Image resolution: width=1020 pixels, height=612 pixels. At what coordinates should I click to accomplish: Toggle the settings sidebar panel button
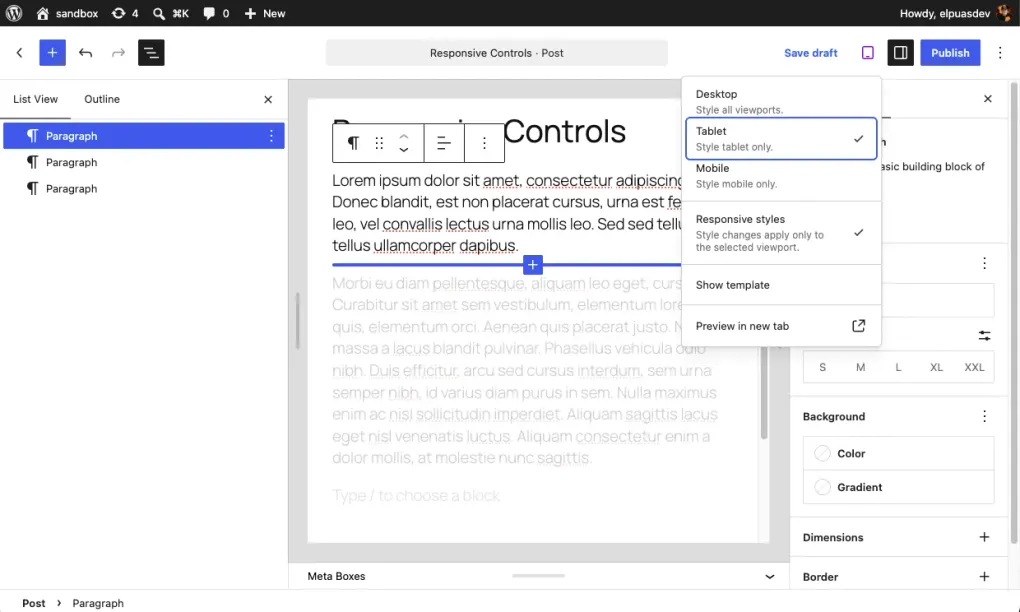[x=900, y=53]
